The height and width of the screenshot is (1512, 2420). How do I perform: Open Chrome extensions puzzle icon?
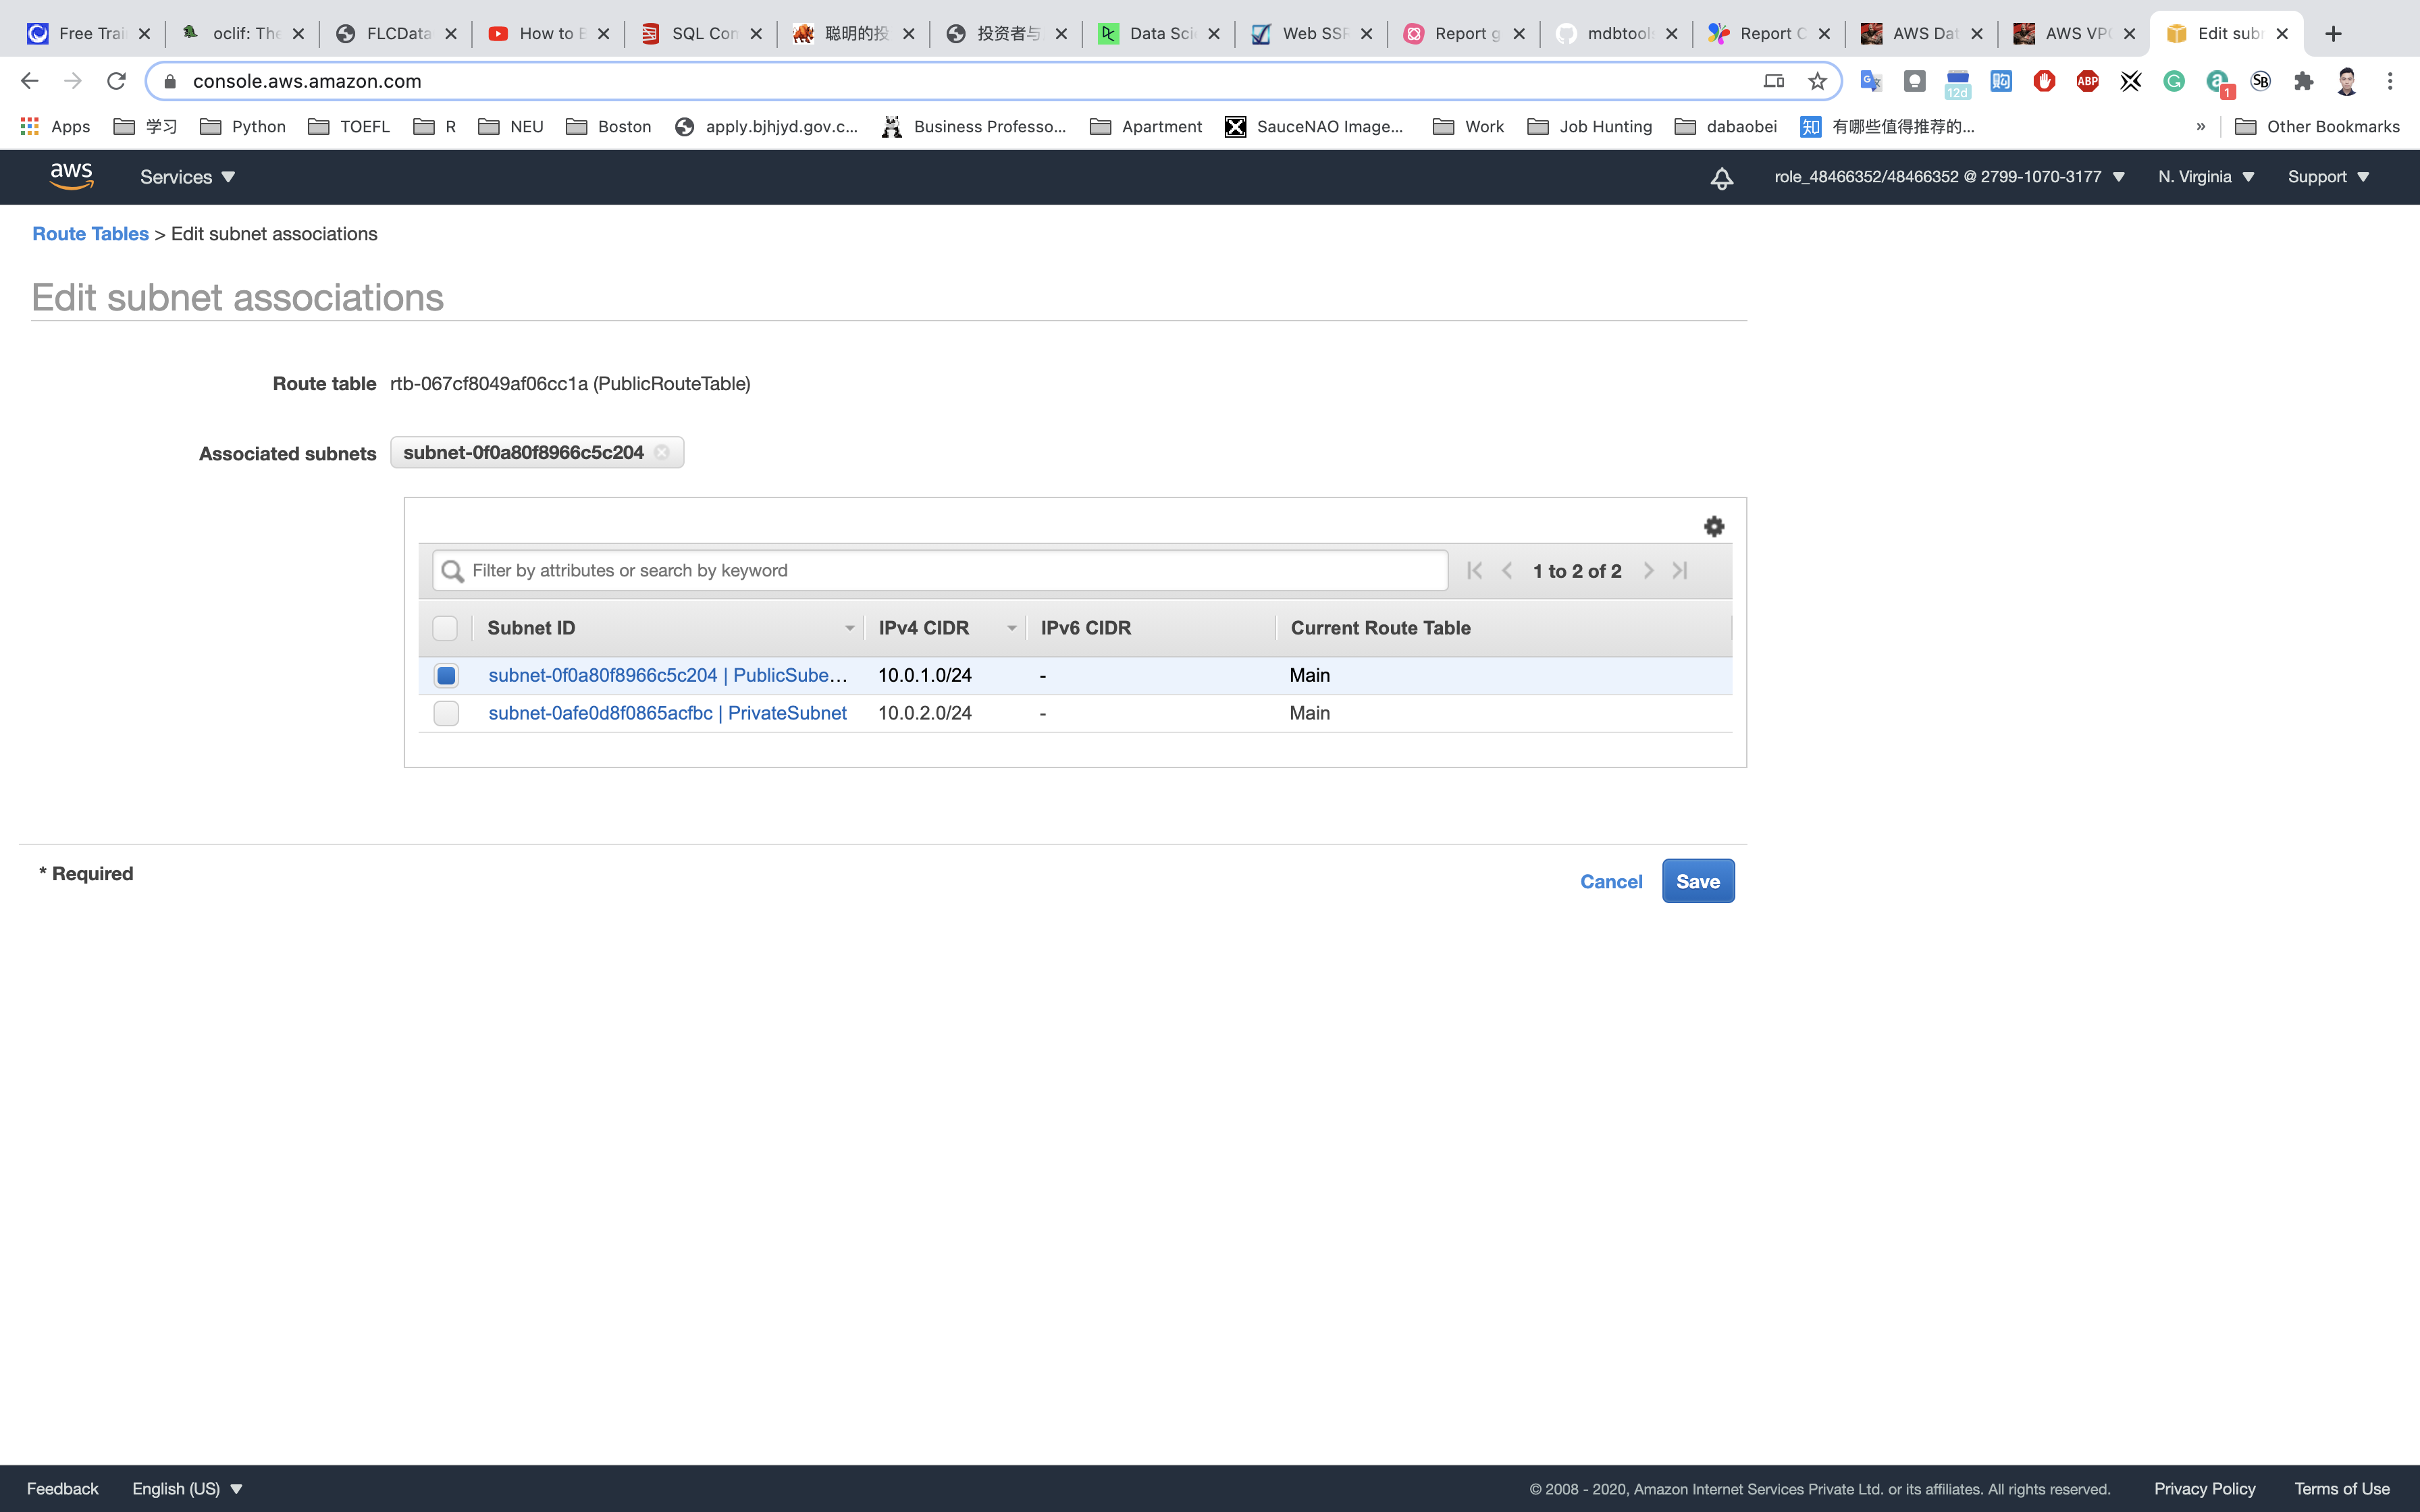click(2304, 81)
